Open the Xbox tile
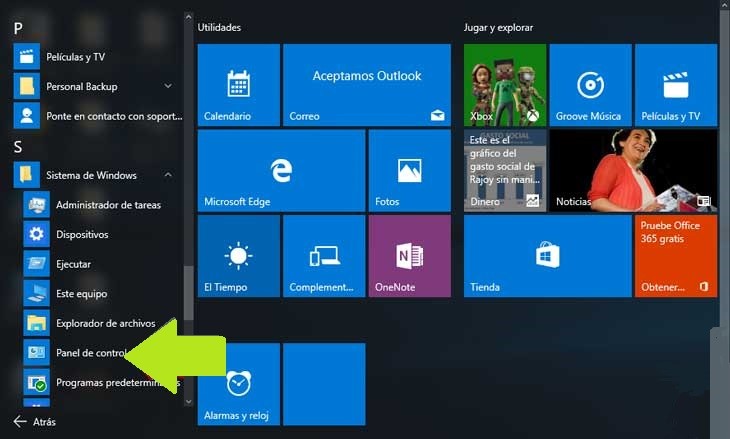This screenshot has height=439, width=730. (x=505, y=85)
